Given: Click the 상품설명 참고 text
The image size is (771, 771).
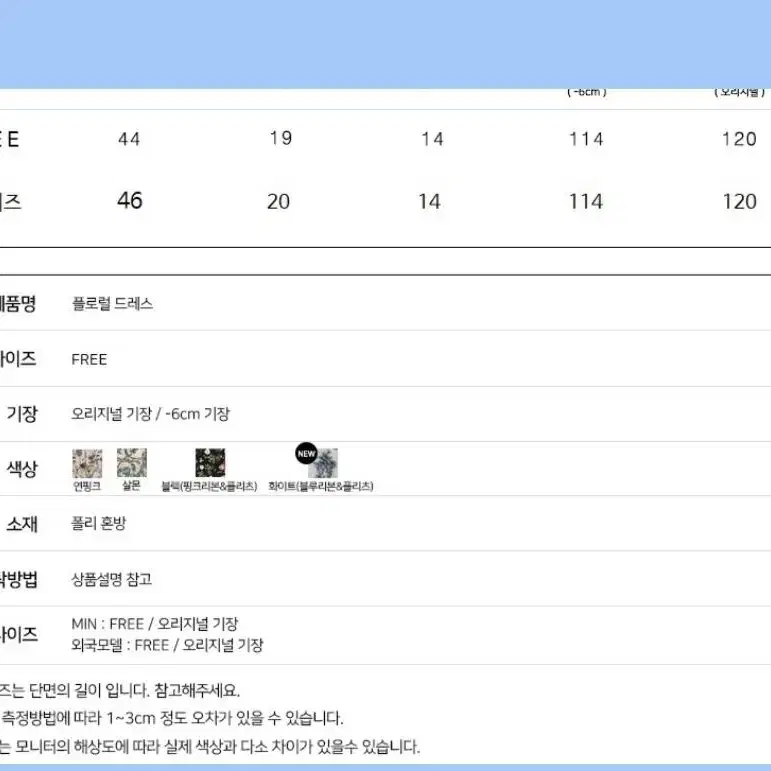Looking at the screenshot, I should pyautogui.click(x=112, y=579).
